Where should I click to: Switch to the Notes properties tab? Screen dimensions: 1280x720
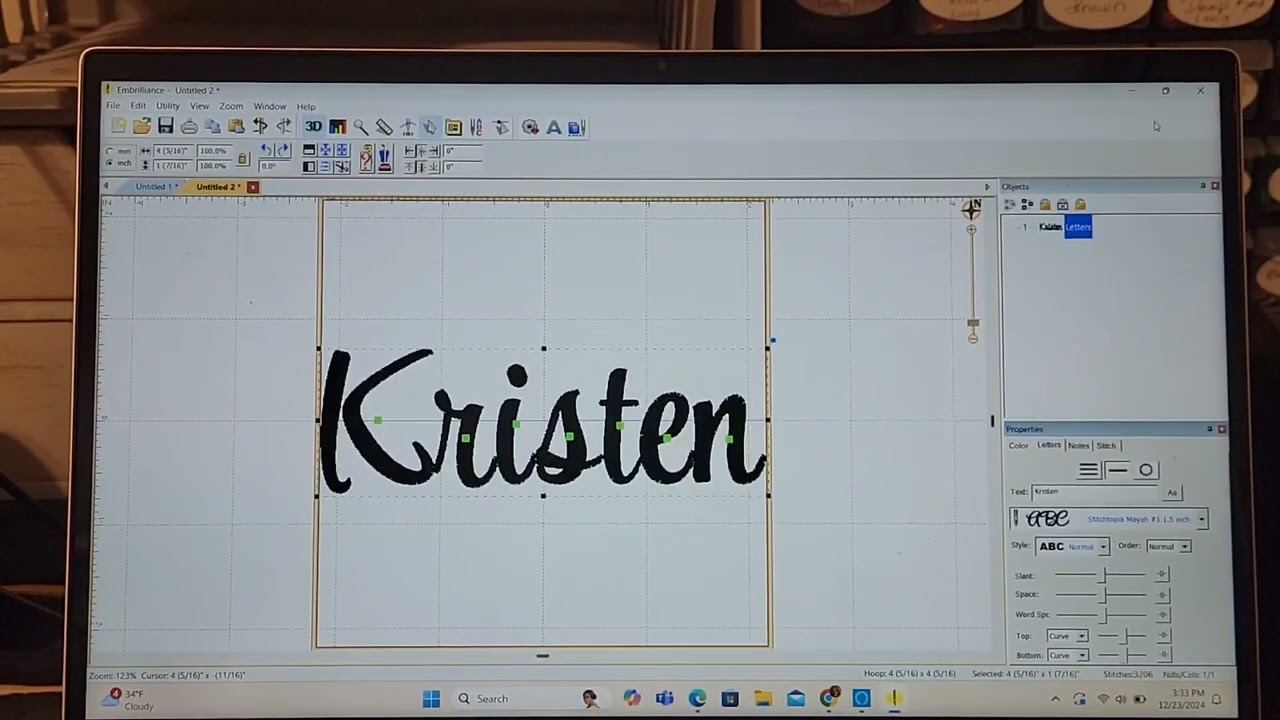coord(1078,446)
